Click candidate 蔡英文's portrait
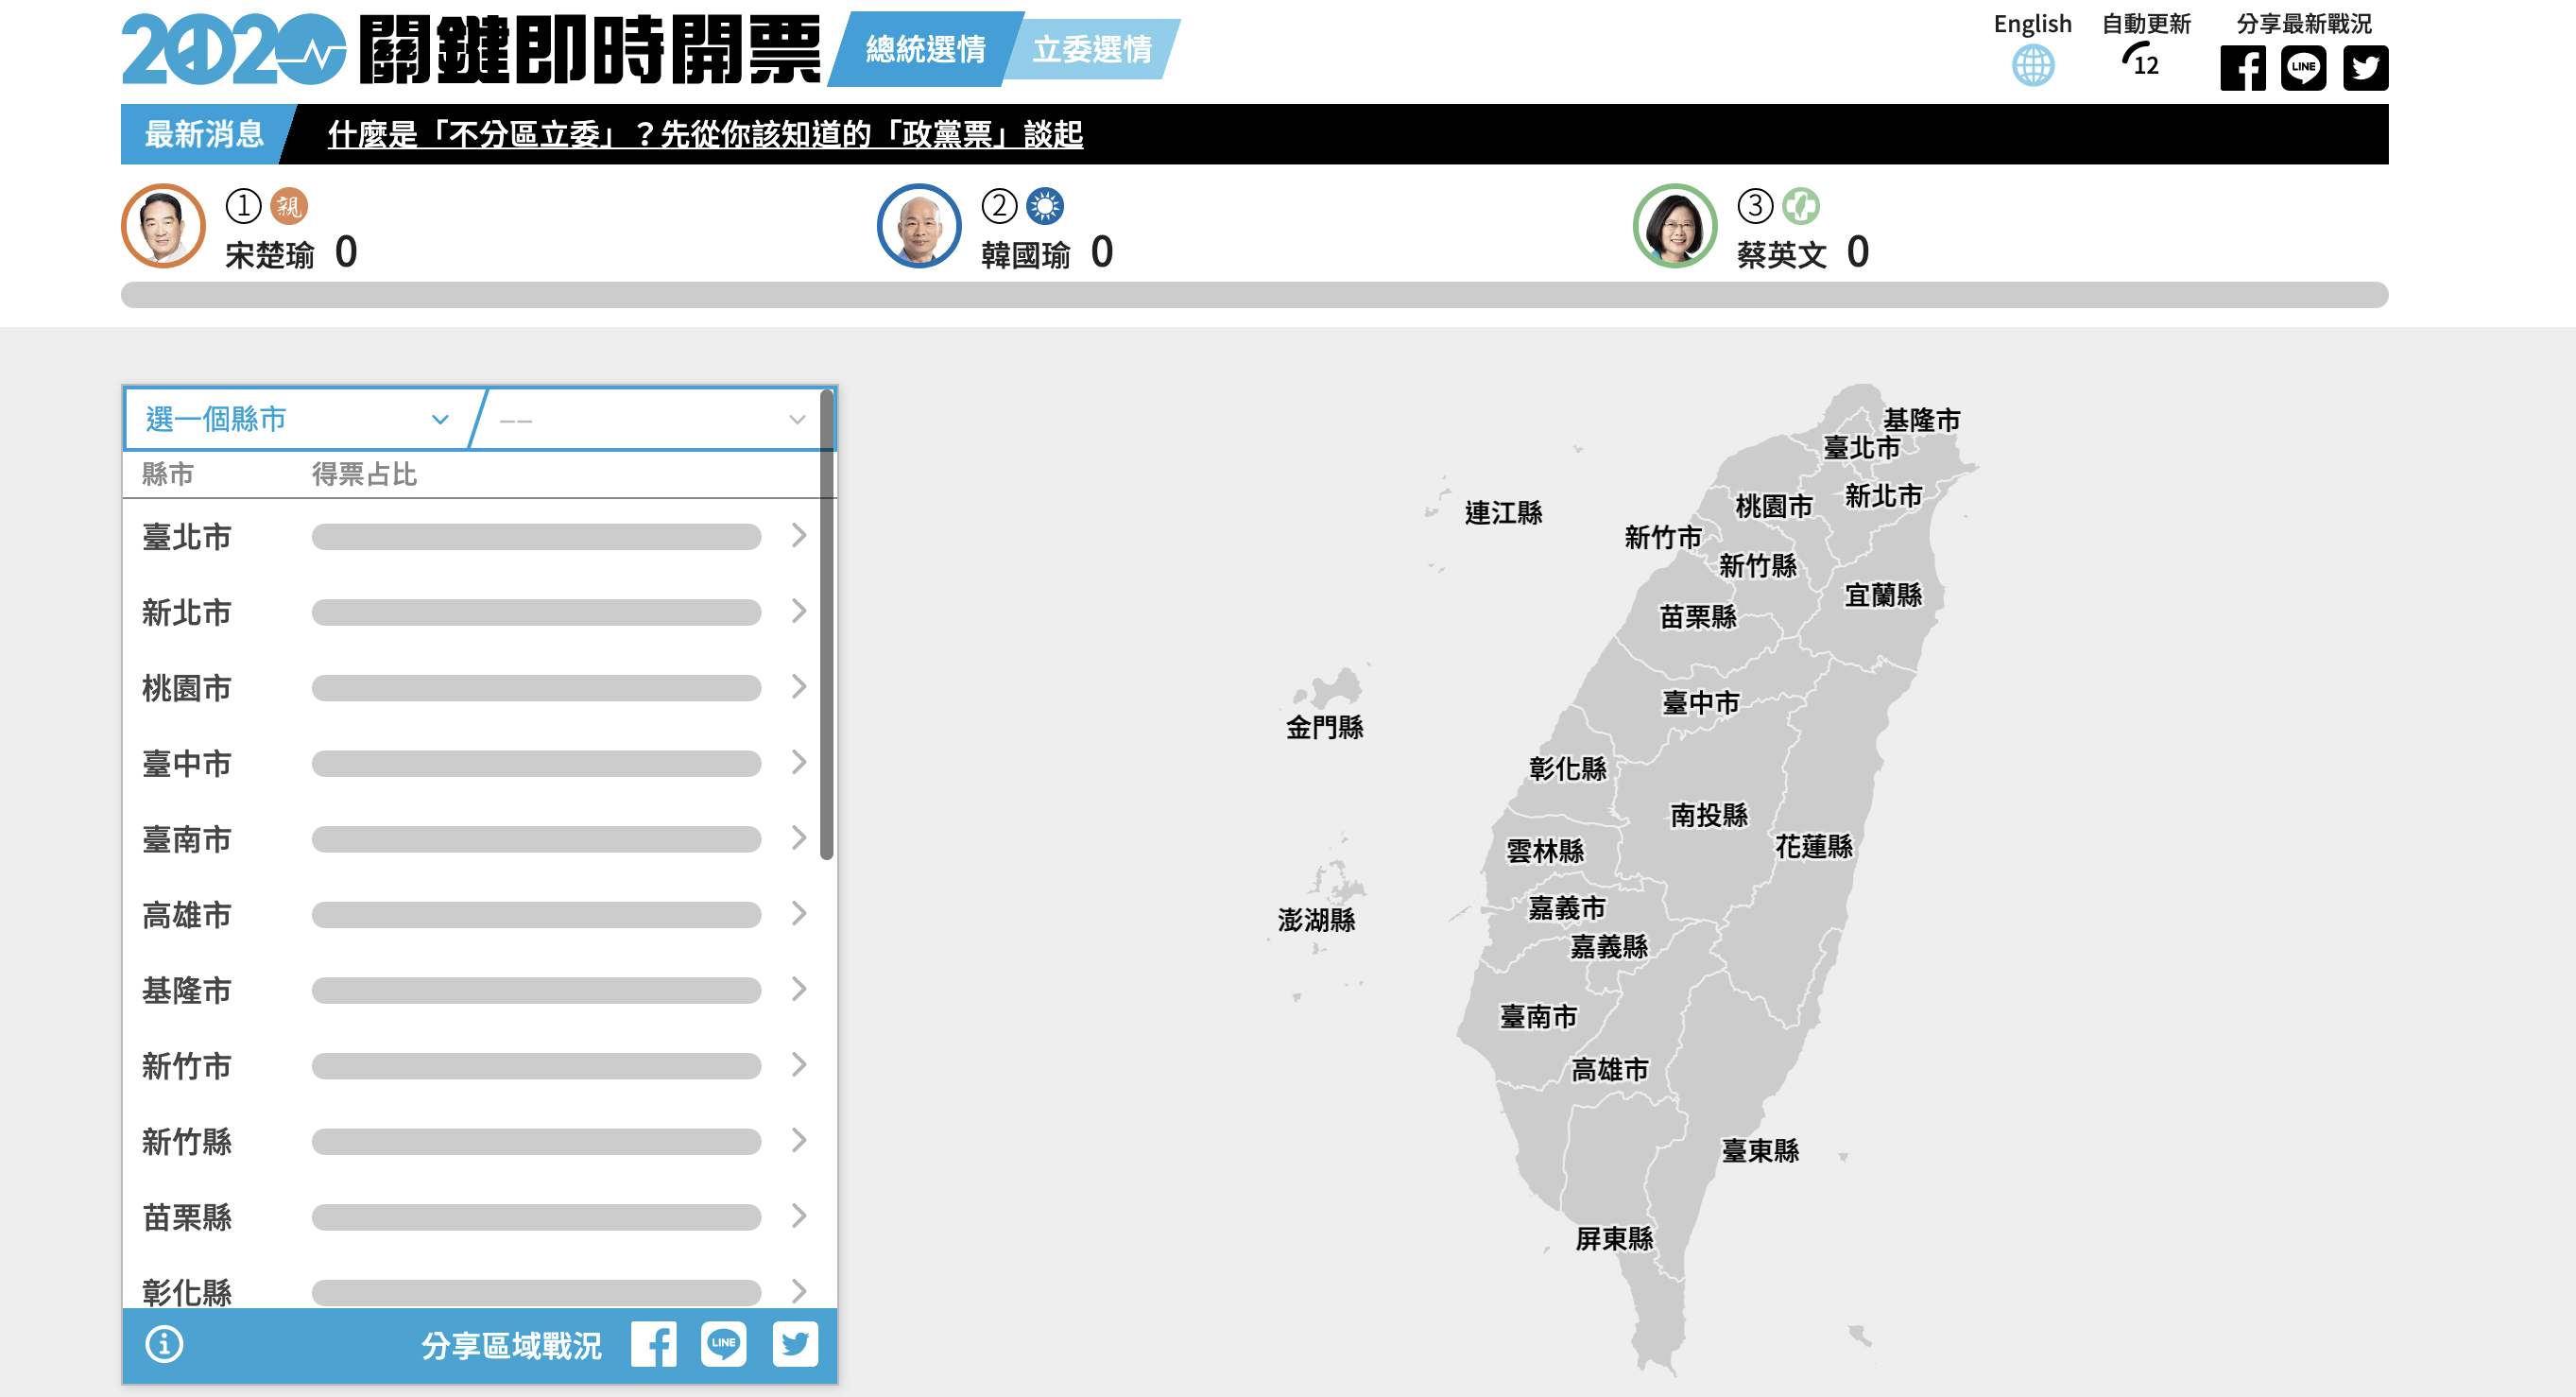 1675,226
